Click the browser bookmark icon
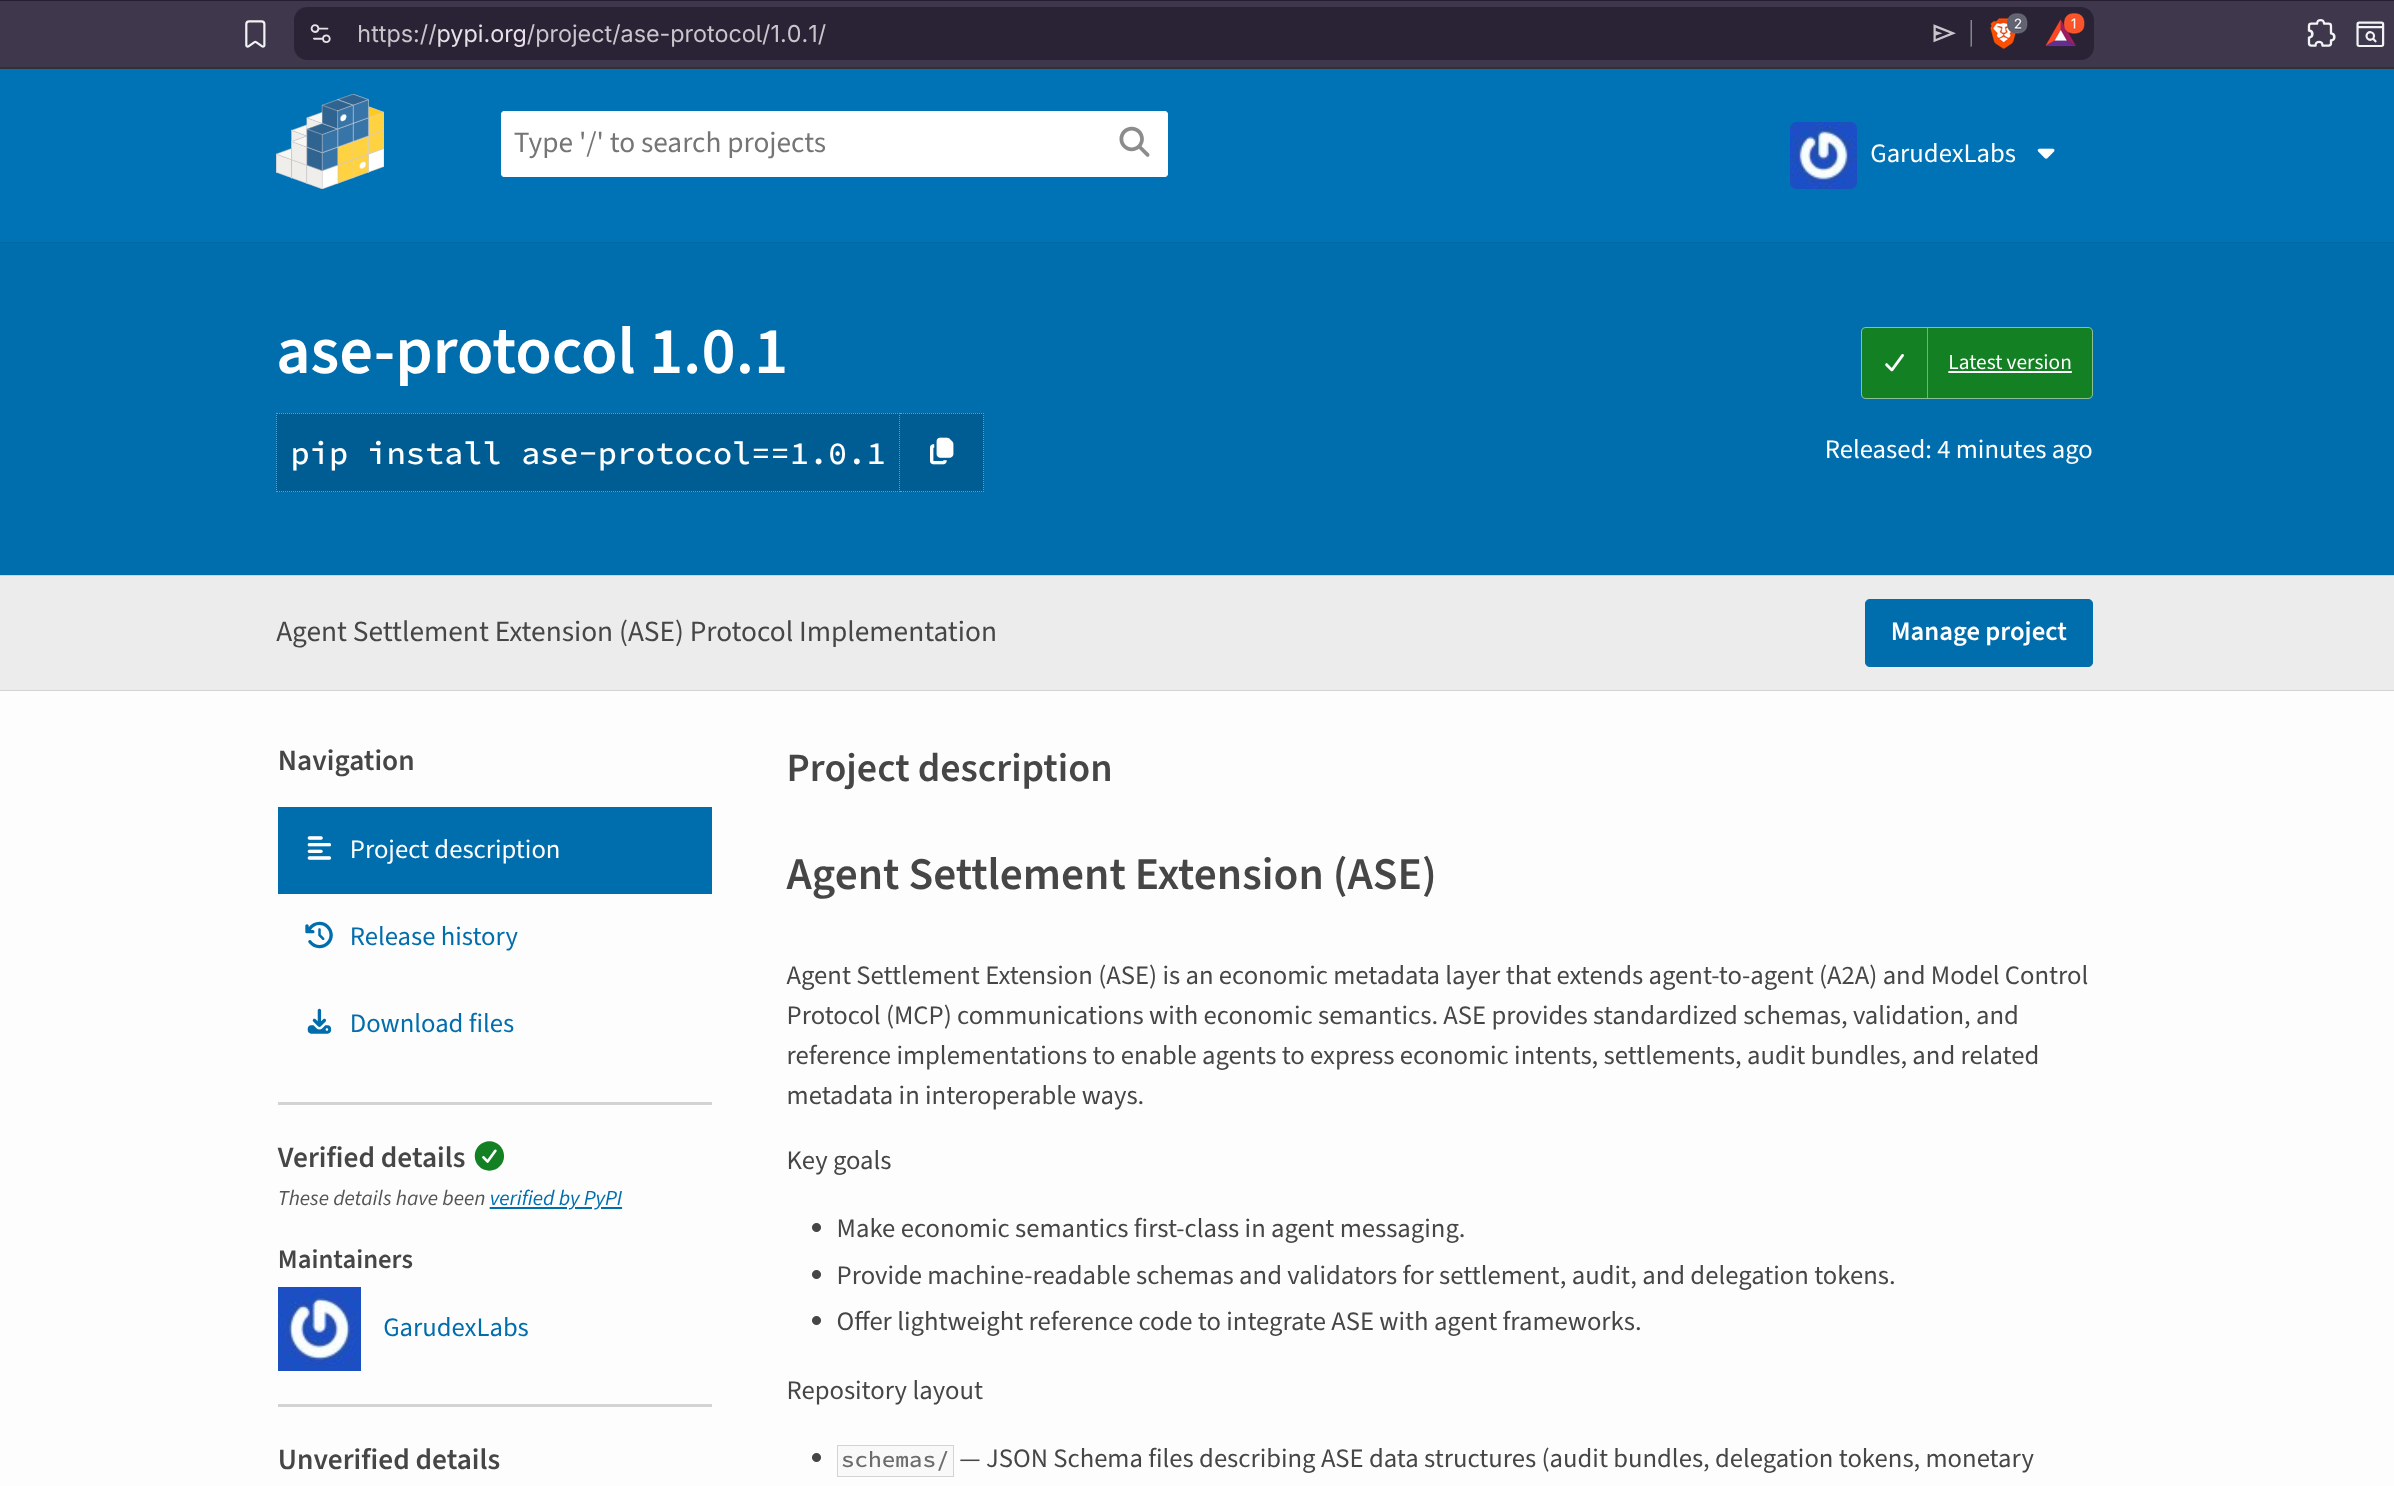 [x=255, y=34]
